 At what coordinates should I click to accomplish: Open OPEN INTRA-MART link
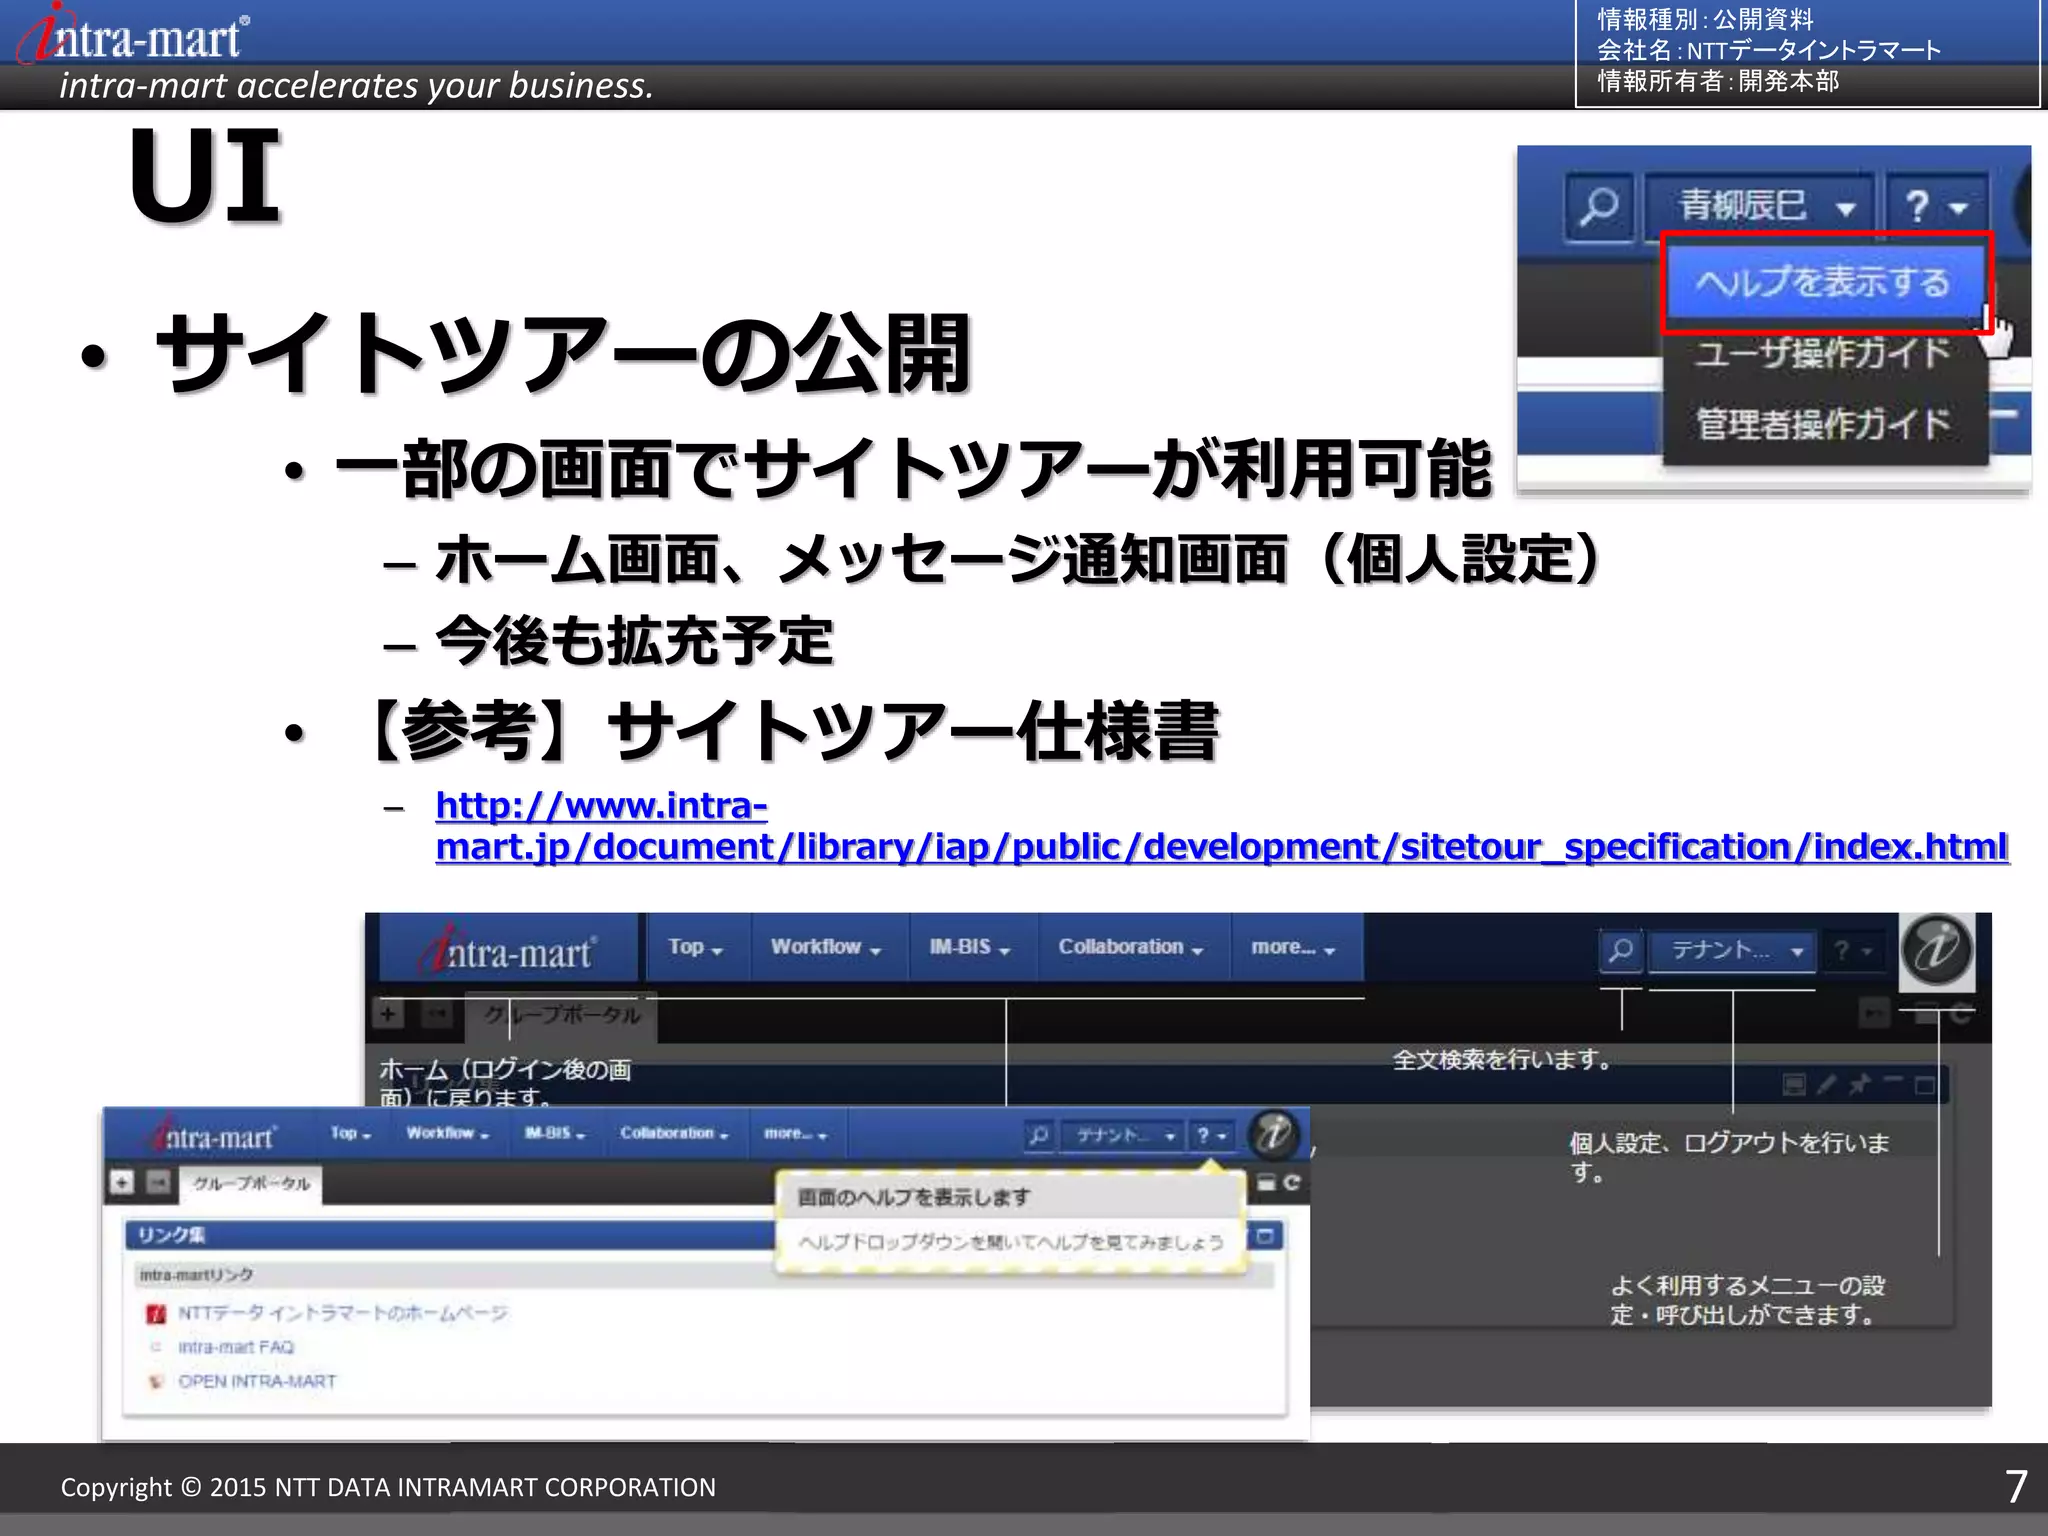click(257, 1381)
